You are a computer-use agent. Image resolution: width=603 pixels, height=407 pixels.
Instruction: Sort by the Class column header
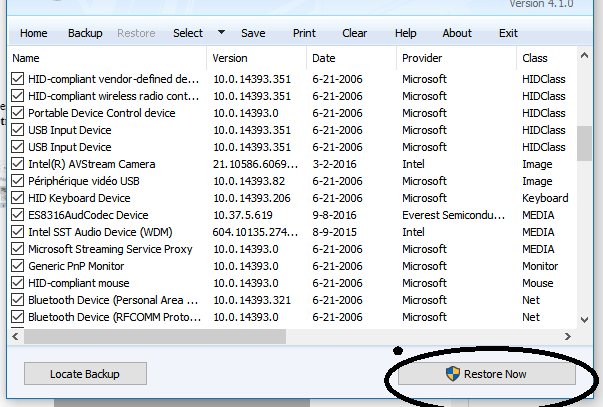(x=535, y=58)
